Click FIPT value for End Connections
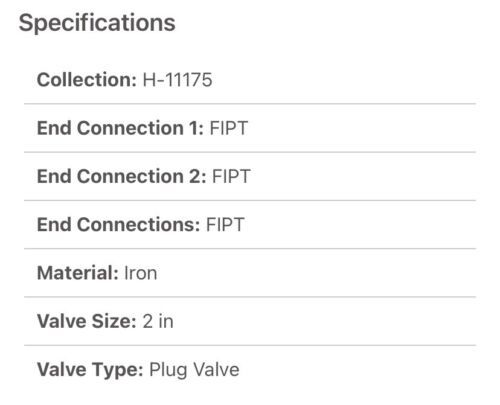 [x=225, y=225]
